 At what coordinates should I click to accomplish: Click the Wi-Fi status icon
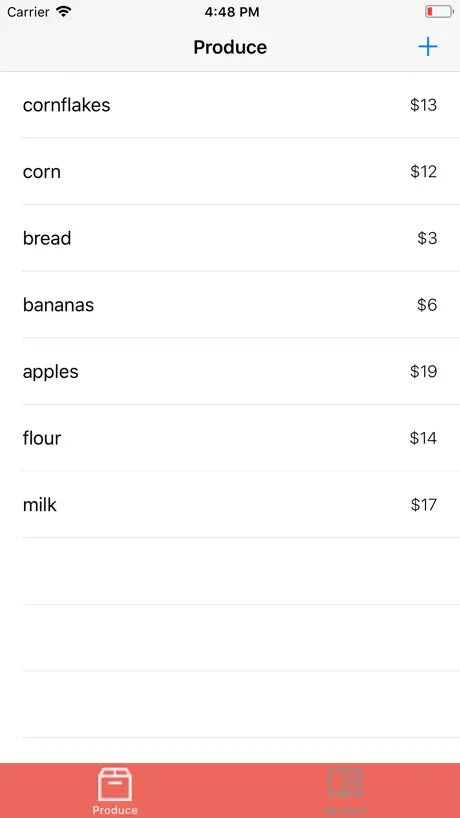(64, 11)
